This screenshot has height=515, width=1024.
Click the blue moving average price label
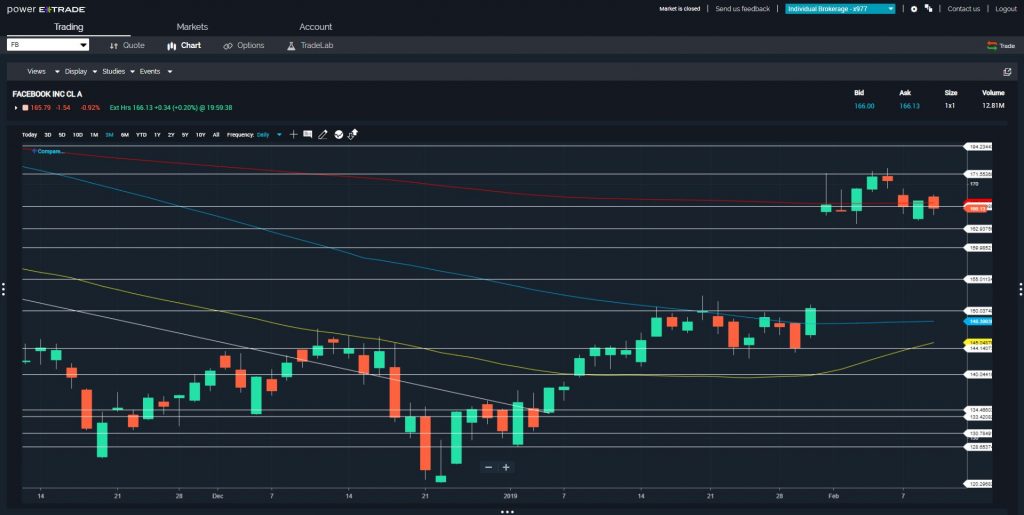point(978,321)
